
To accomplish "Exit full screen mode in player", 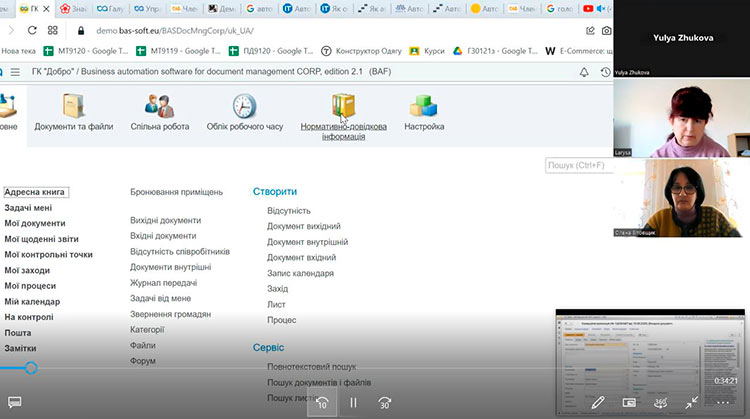I will [x=691, y=402].
